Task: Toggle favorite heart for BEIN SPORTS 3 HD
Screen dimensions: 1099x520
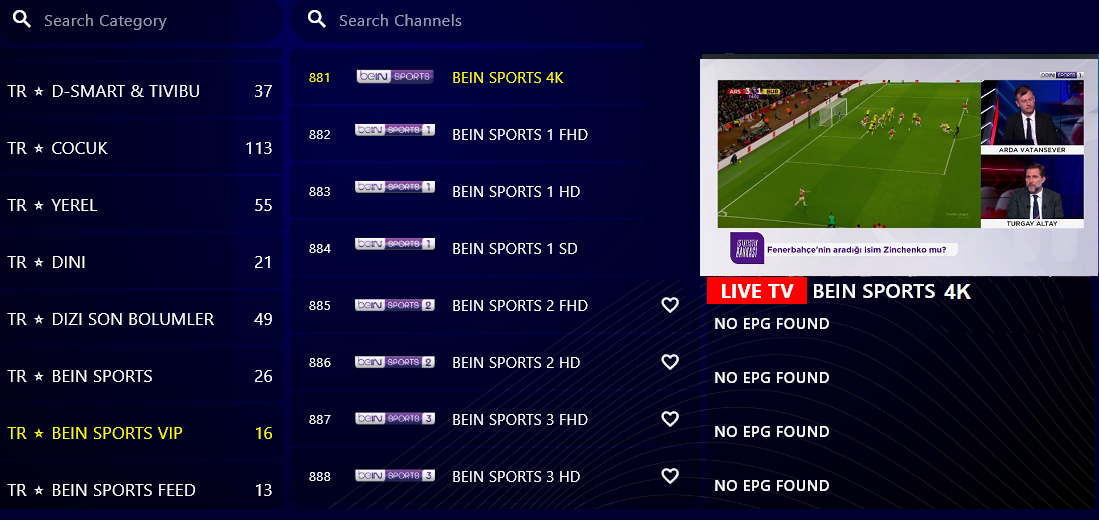Action: (x=670, y=476)
